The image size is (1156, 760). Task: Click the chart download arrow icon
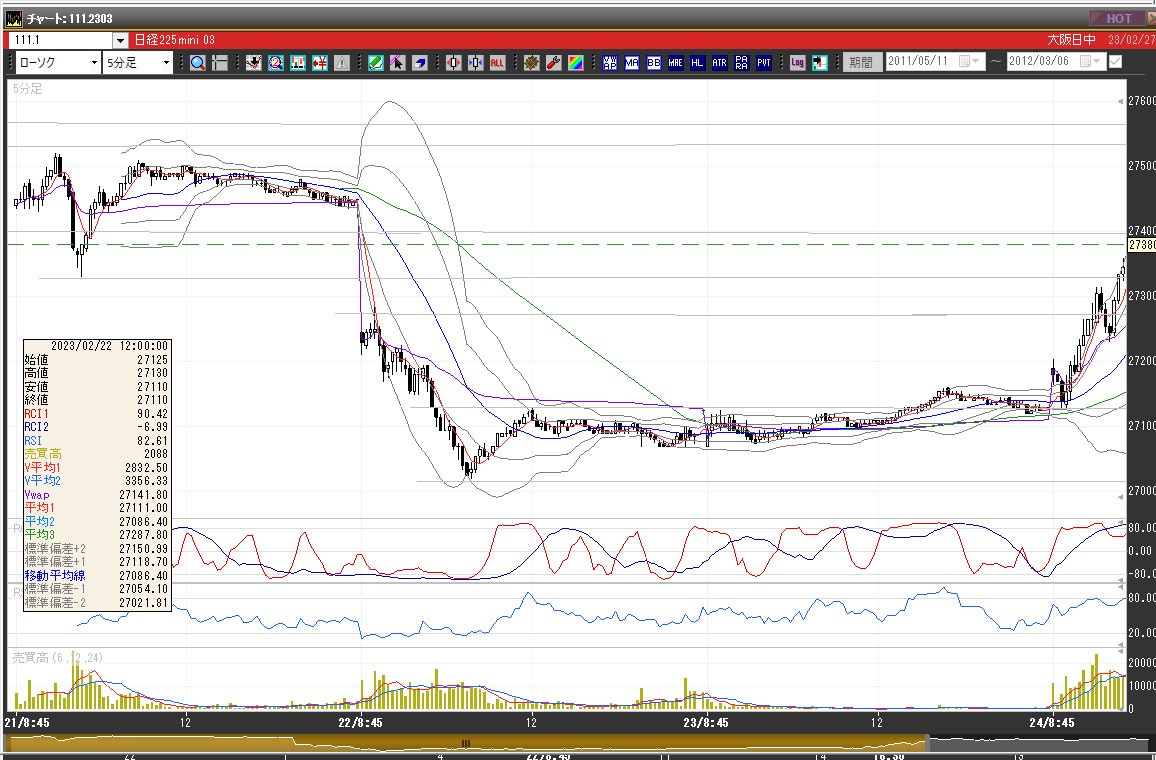(x=254, y=63)
